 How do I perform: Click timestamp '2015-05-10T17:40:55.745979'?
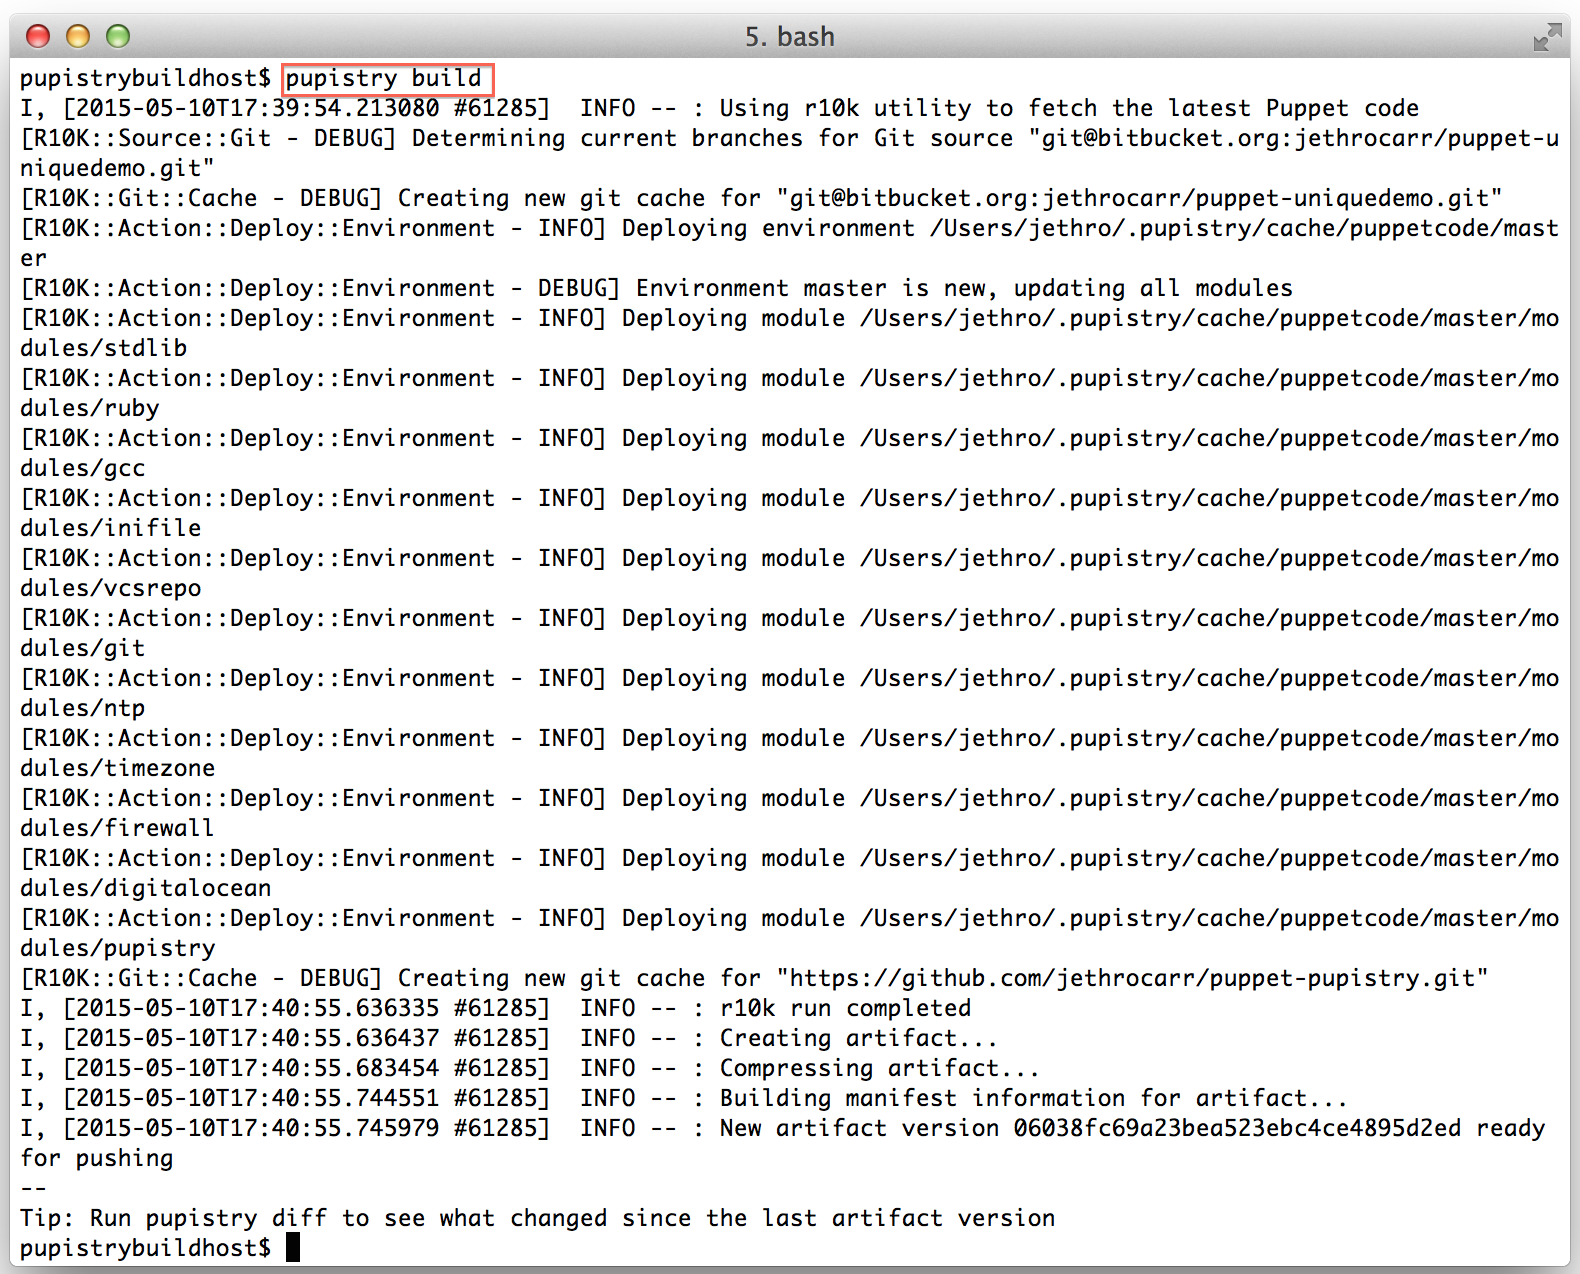tap(257, 1128)
